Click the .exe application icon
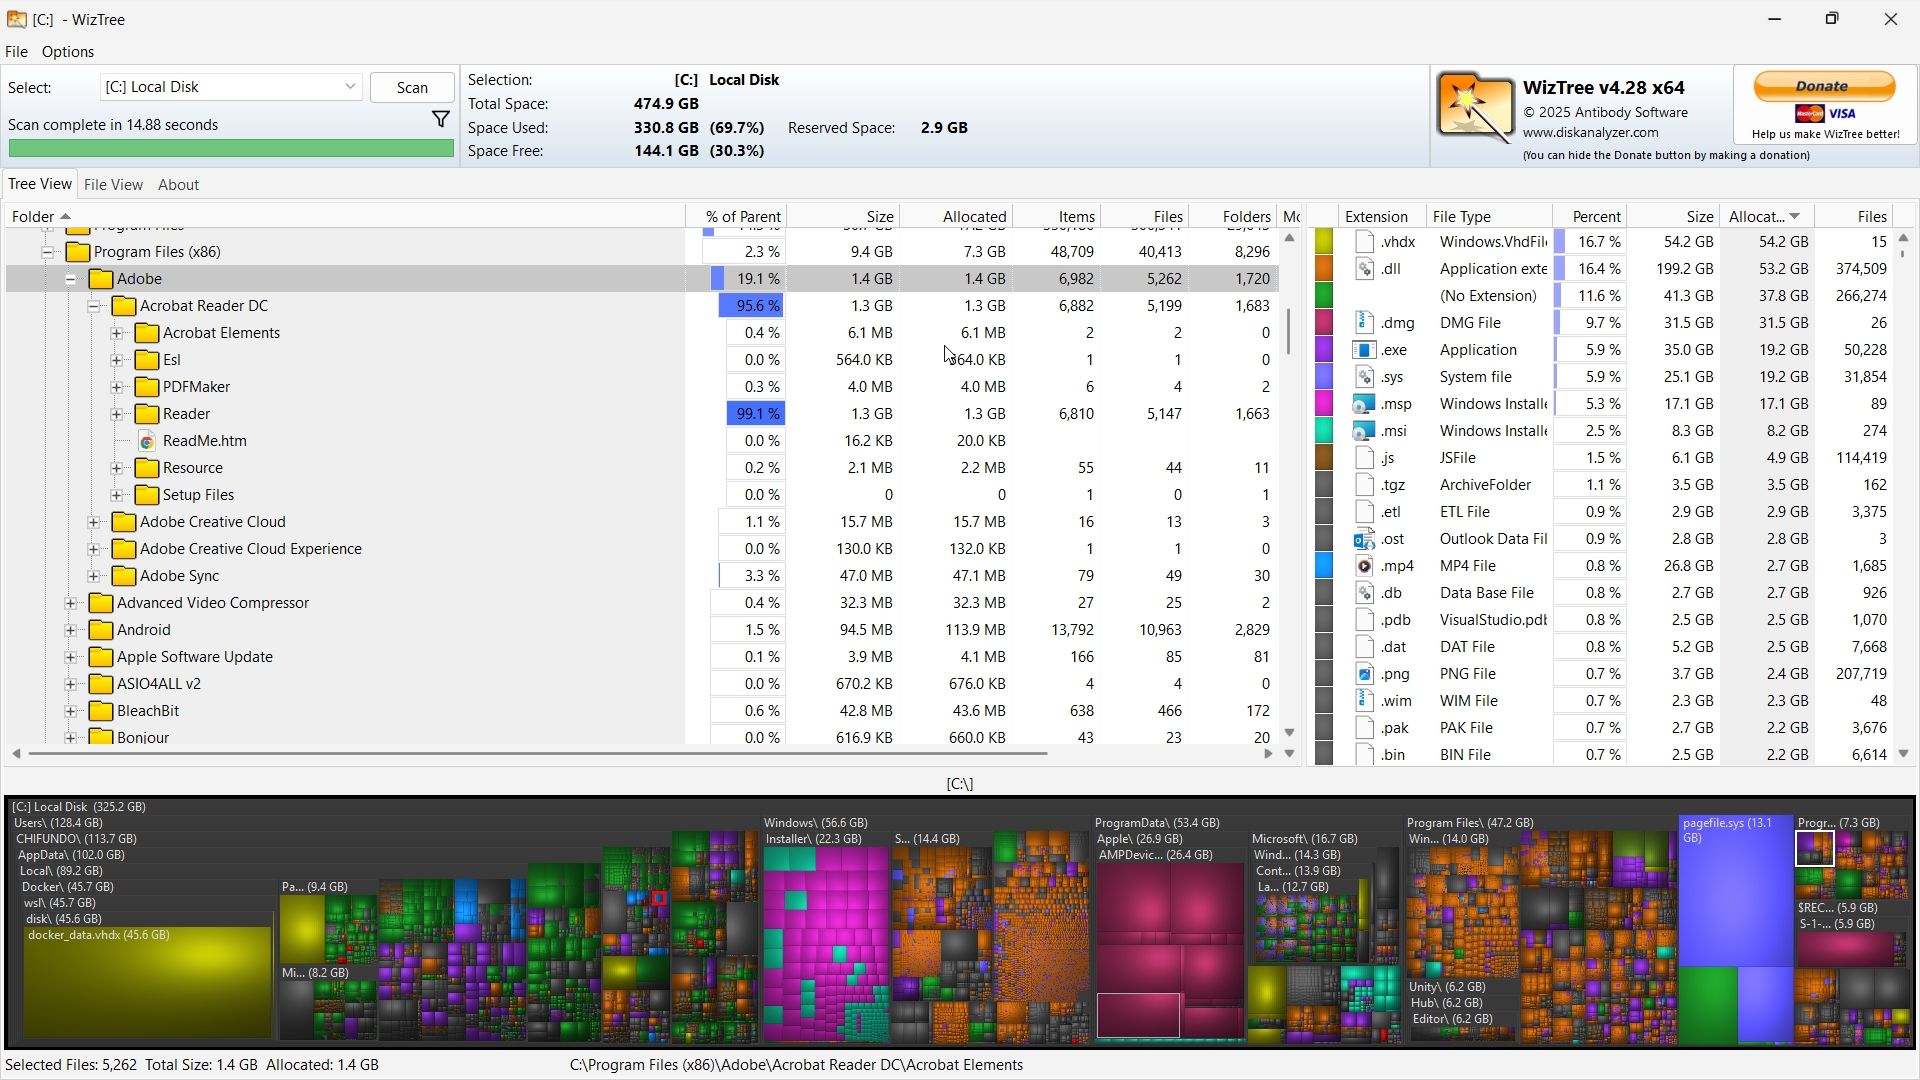 point(1365,350)
